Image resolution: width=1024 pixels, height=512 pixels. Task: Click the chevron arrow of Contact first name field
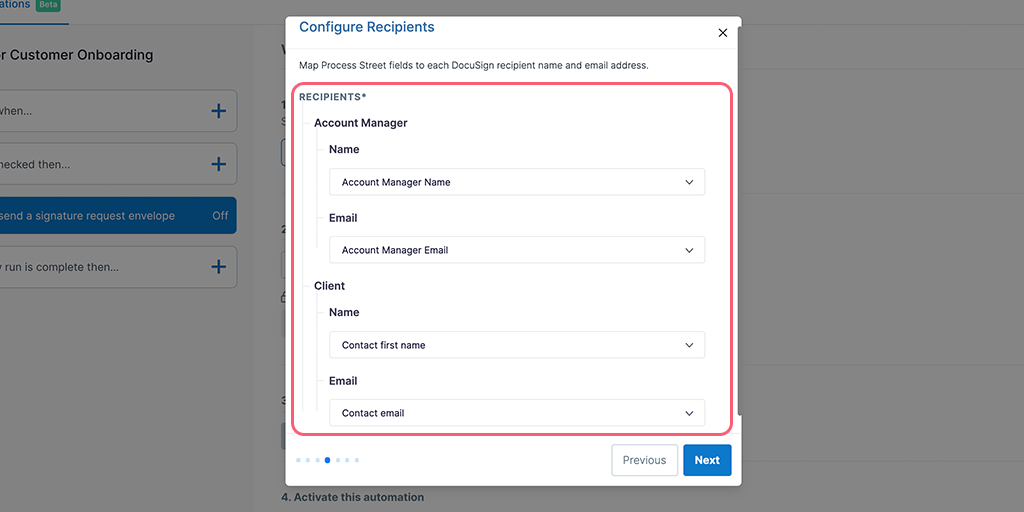689,345
